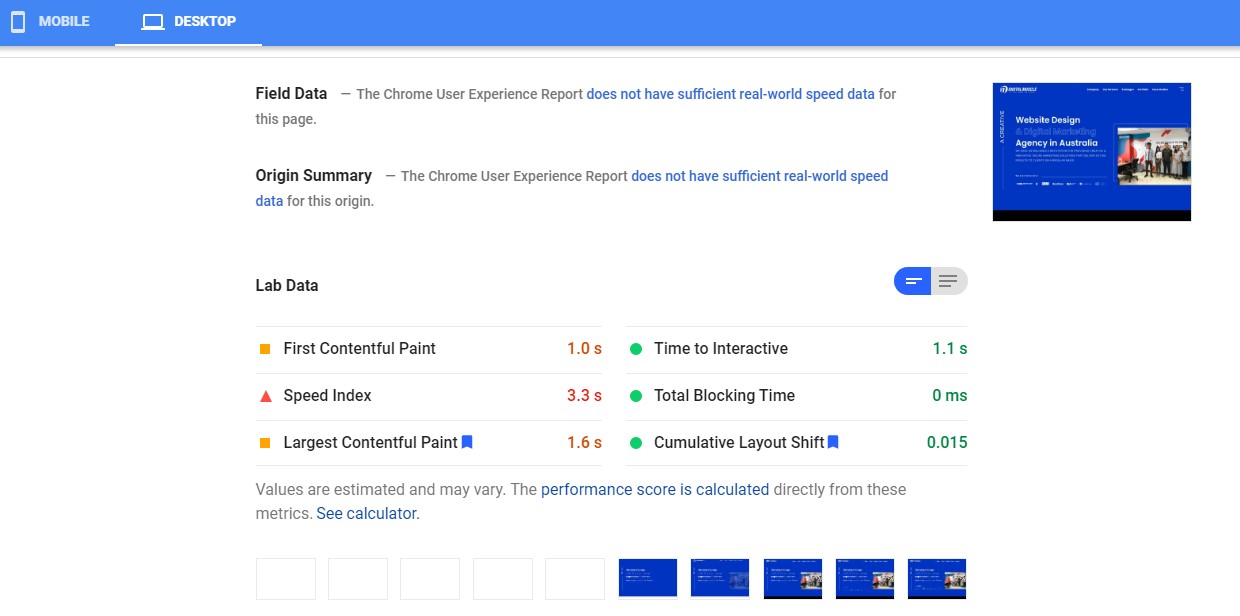Click the See calculator link
This screenshot has height=616, width=1240.
[366, 513]
